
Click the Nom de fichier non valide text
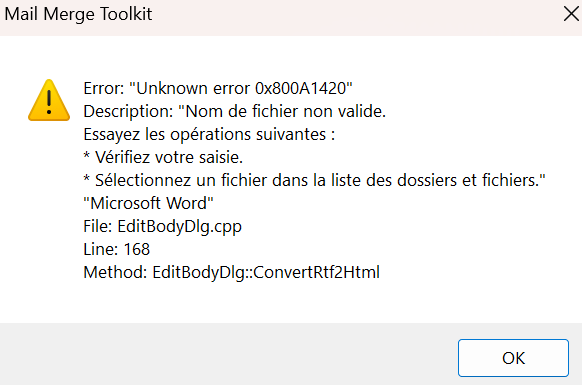[x=285, y=111]
